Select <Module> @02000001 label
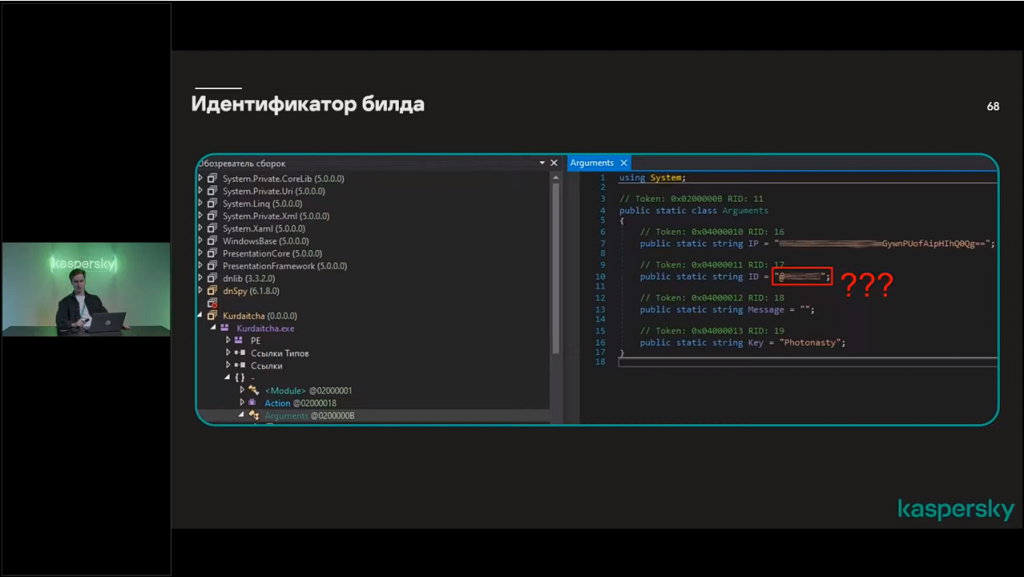Screen dimensions: 1024x577 [x=308, y=390]
